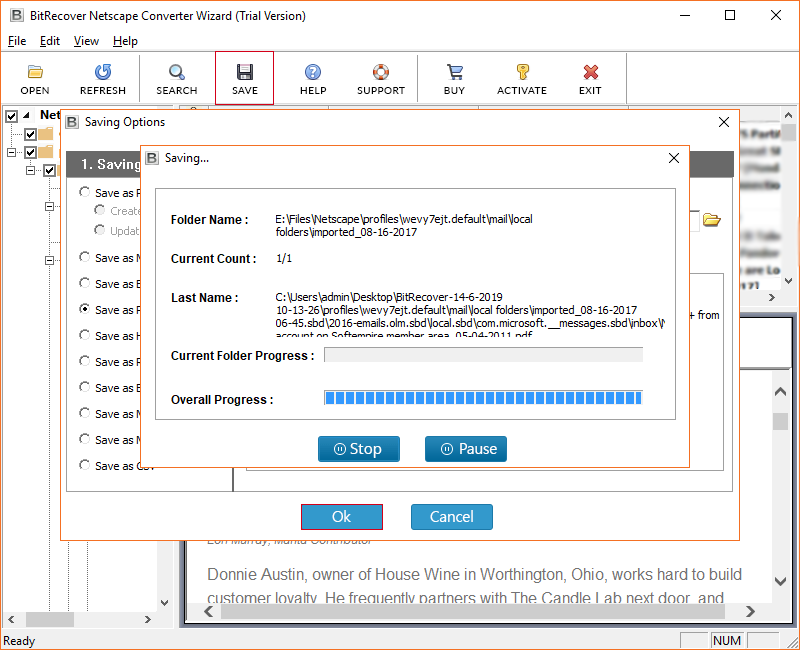The image size is (800, 650).
Task: Click right arrow of preview pane horizontal scrollbar
Action: pyautogui.click(x=750, y=611)
